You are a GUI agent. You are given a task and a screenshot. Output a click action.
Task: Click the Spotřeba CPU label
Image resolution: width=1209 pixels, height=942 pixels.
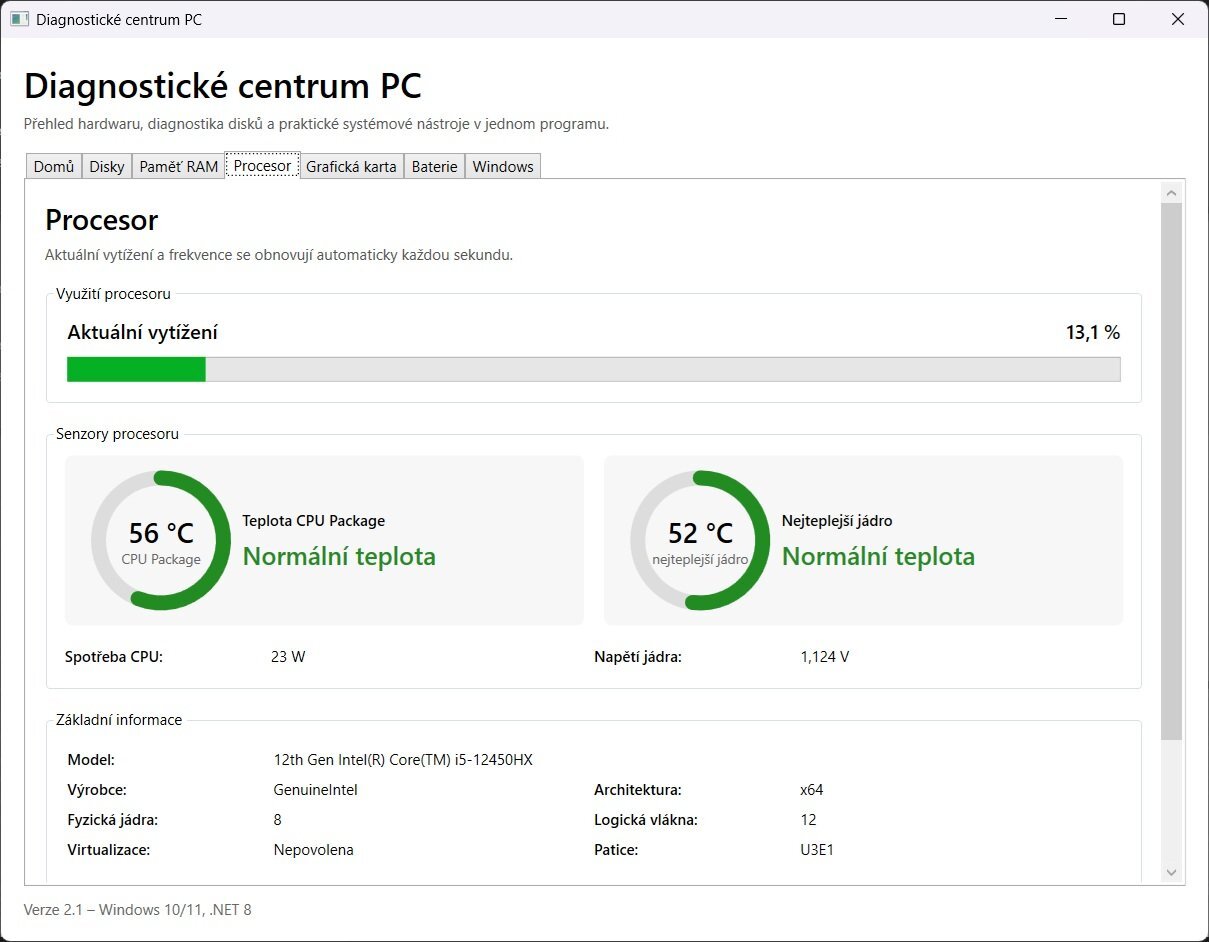click(114, 657)
